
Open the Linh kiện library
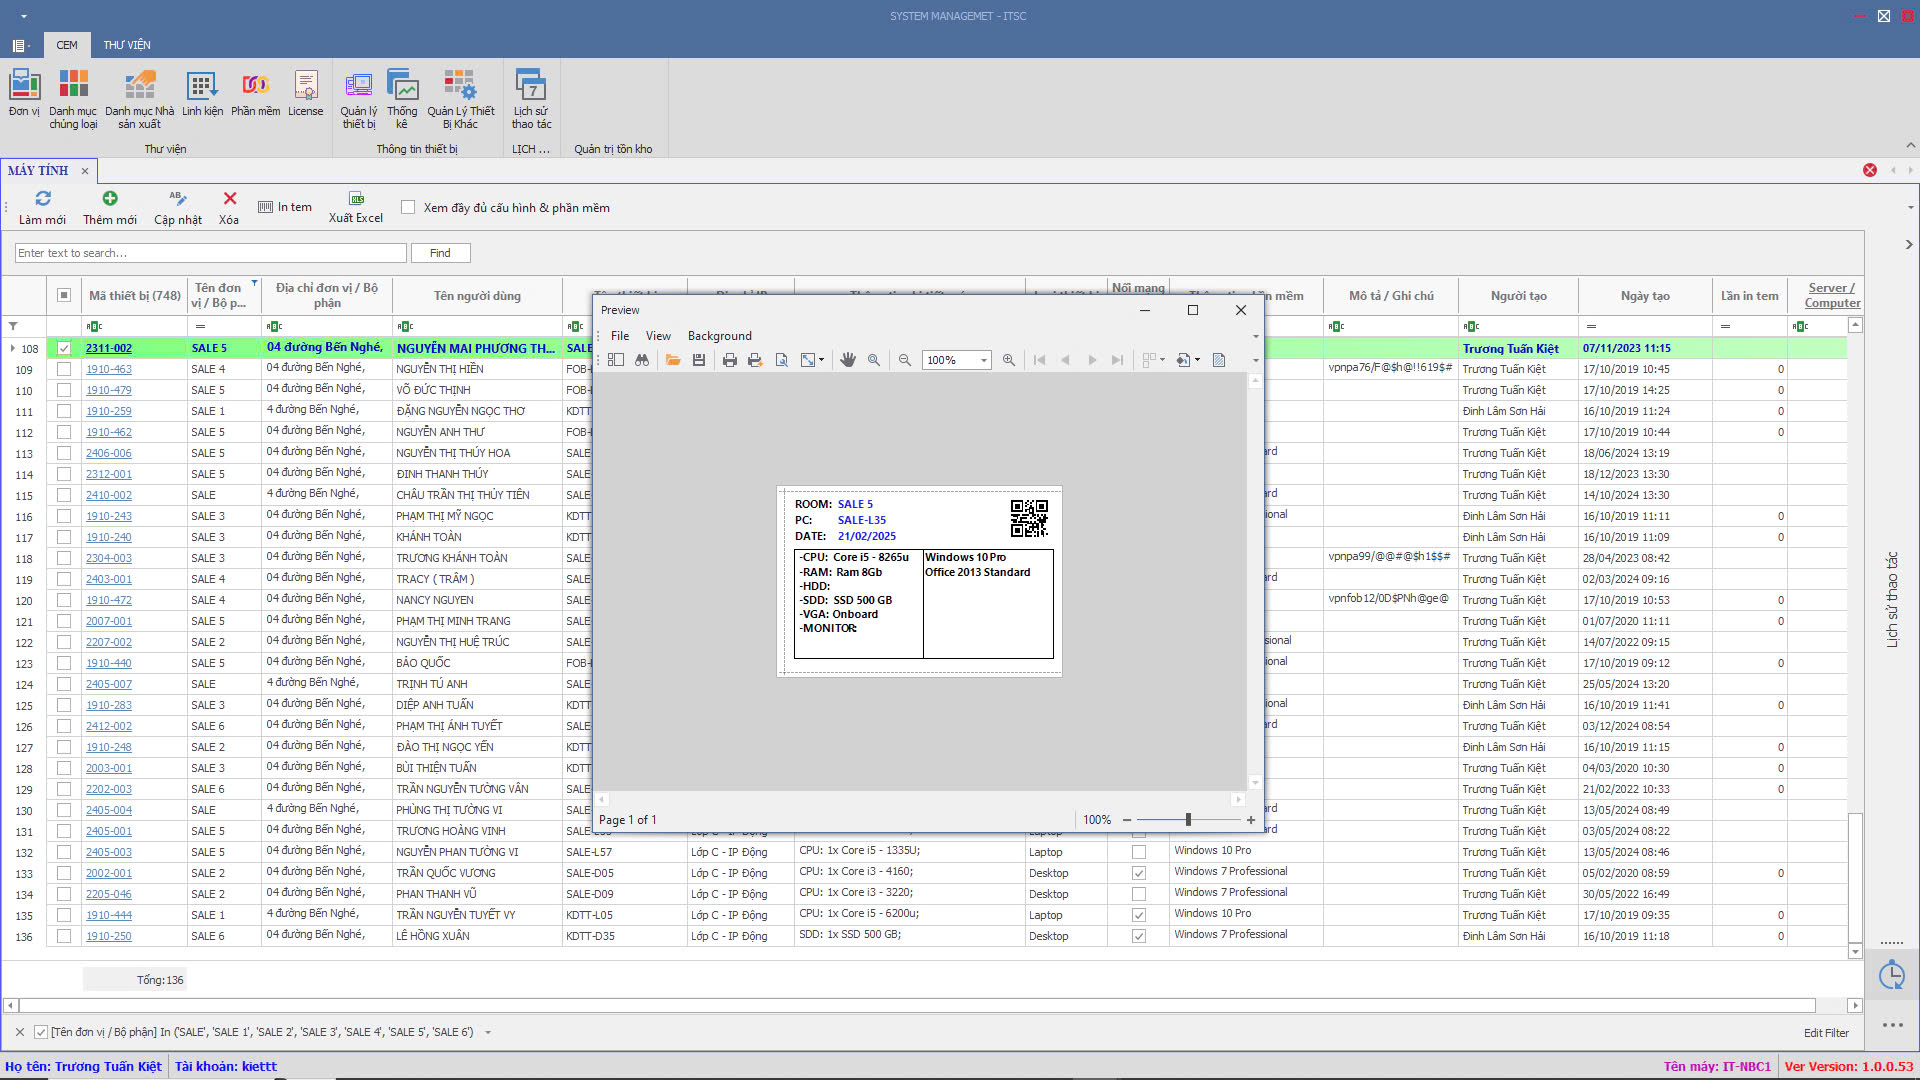202,93
